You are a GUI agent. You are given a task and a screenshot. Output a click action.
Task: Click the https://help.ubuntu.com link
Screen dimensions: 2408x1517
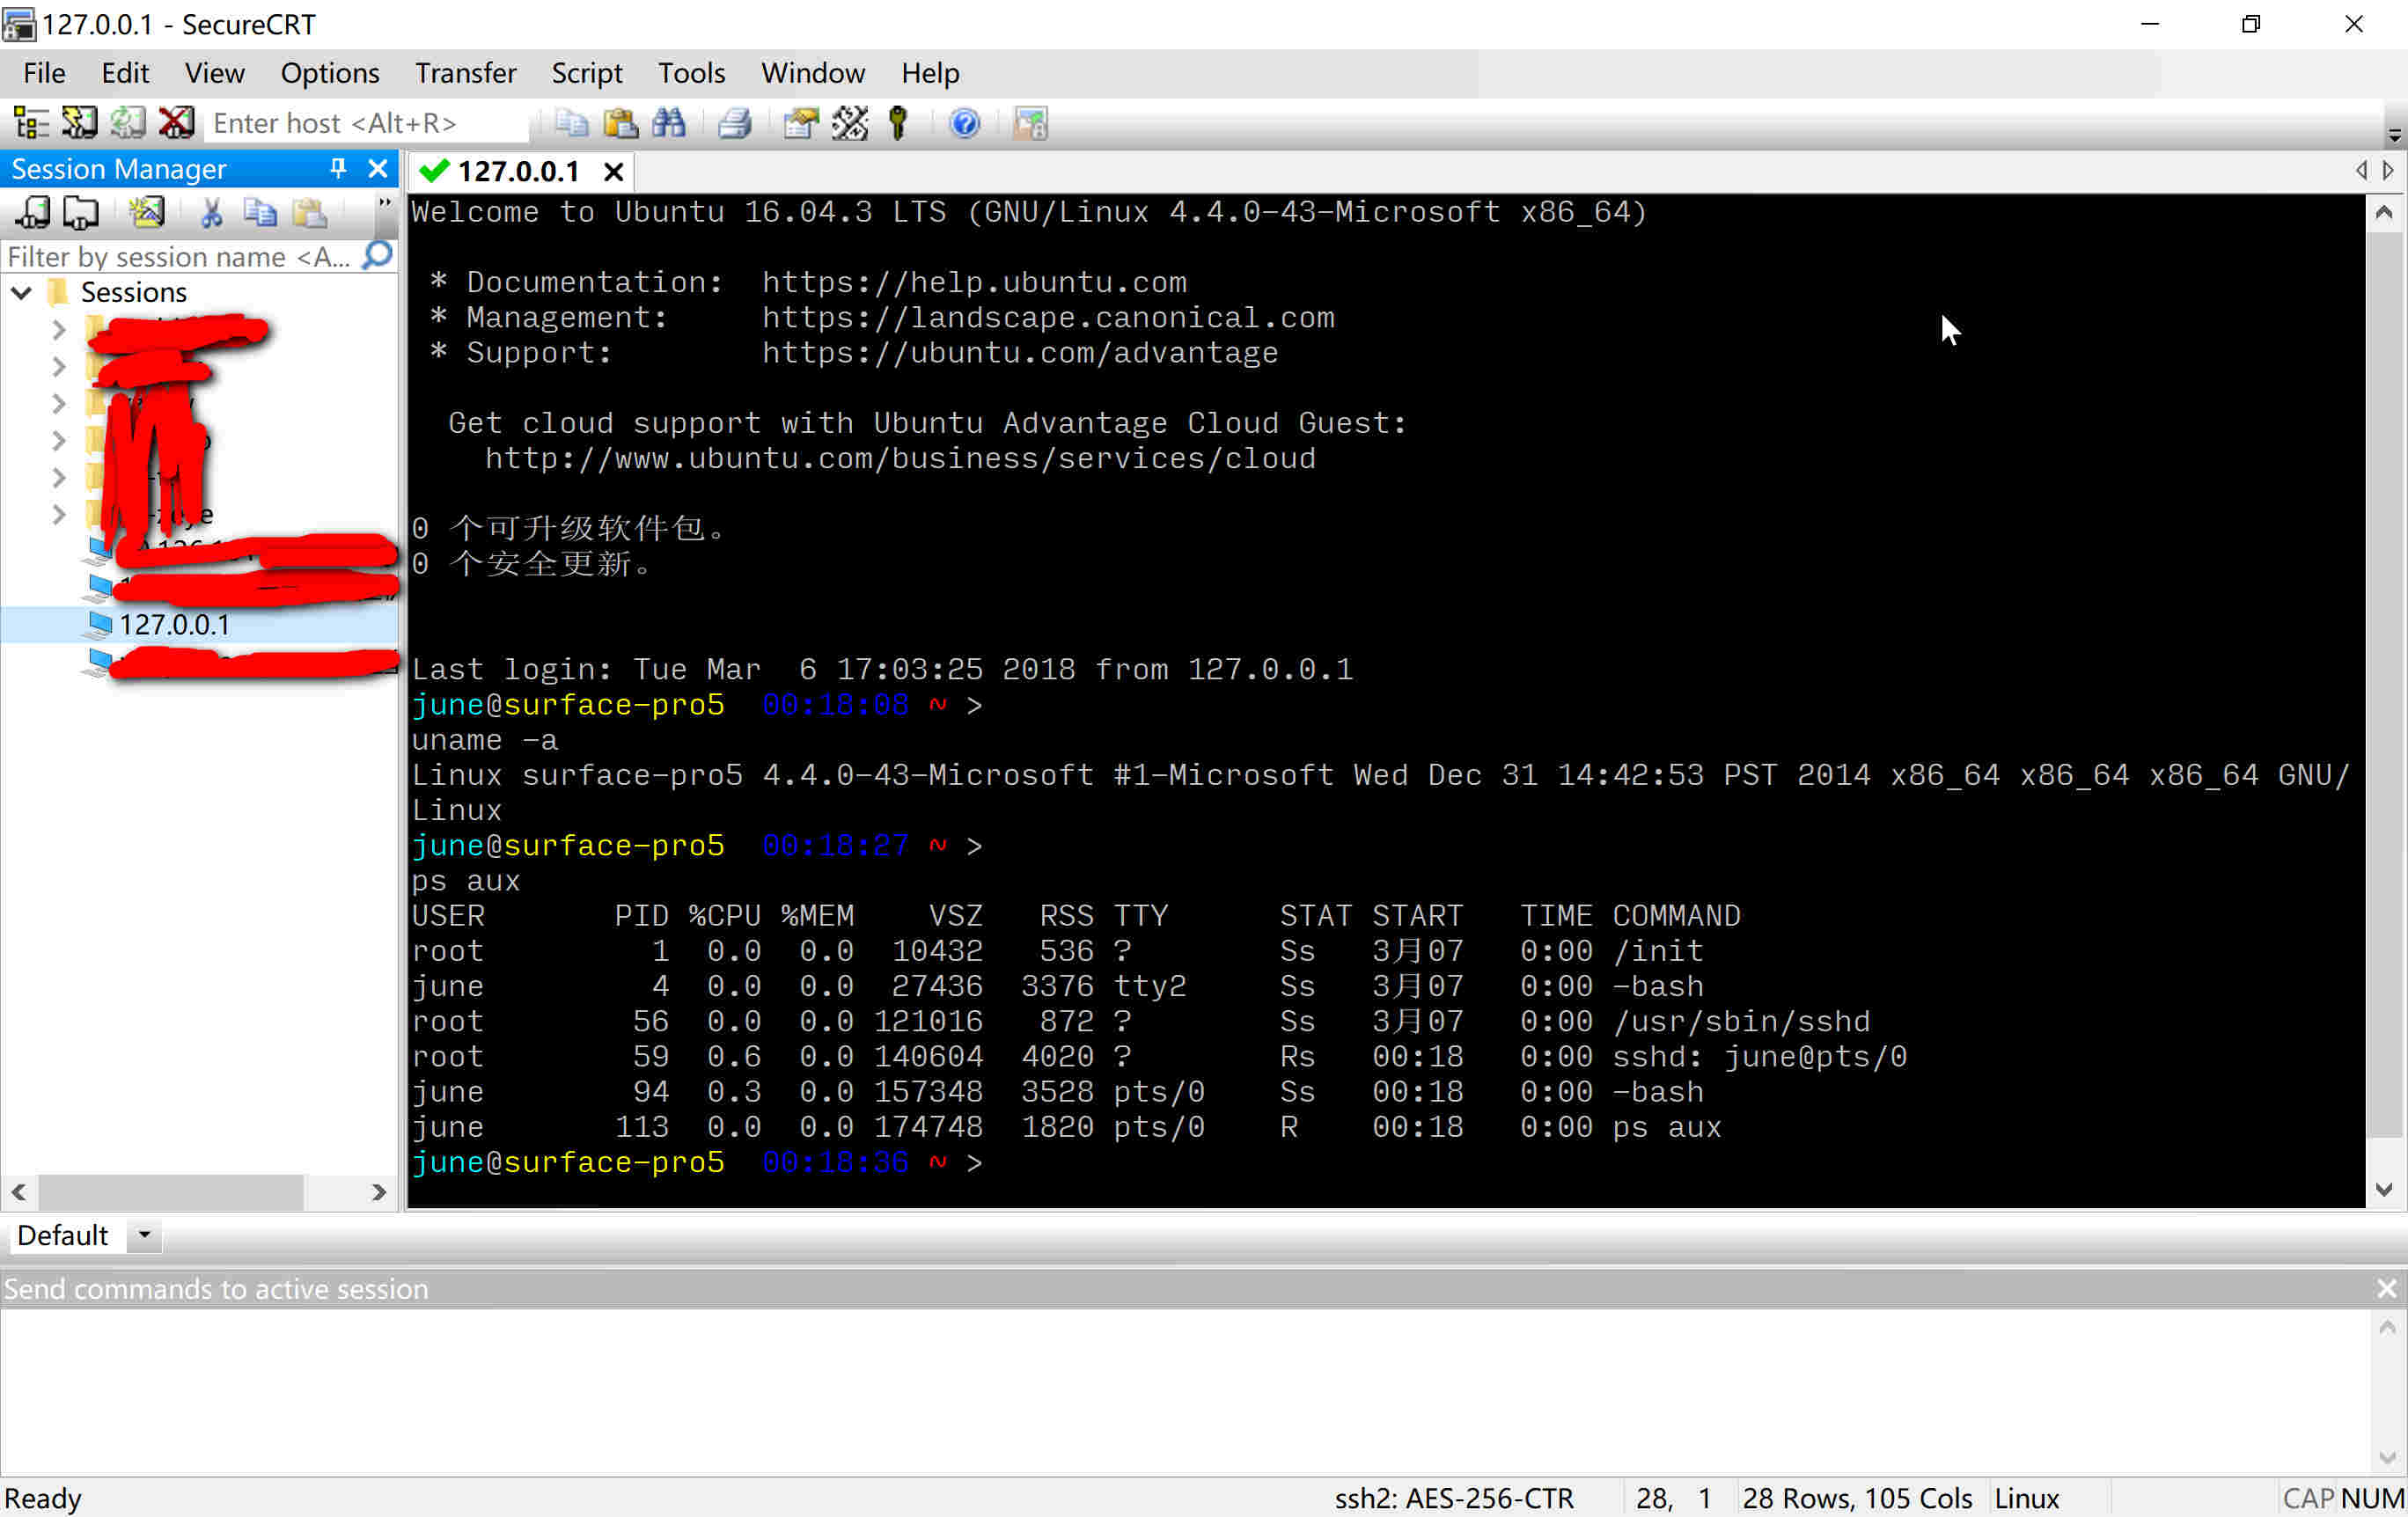(x=975, y=282)
